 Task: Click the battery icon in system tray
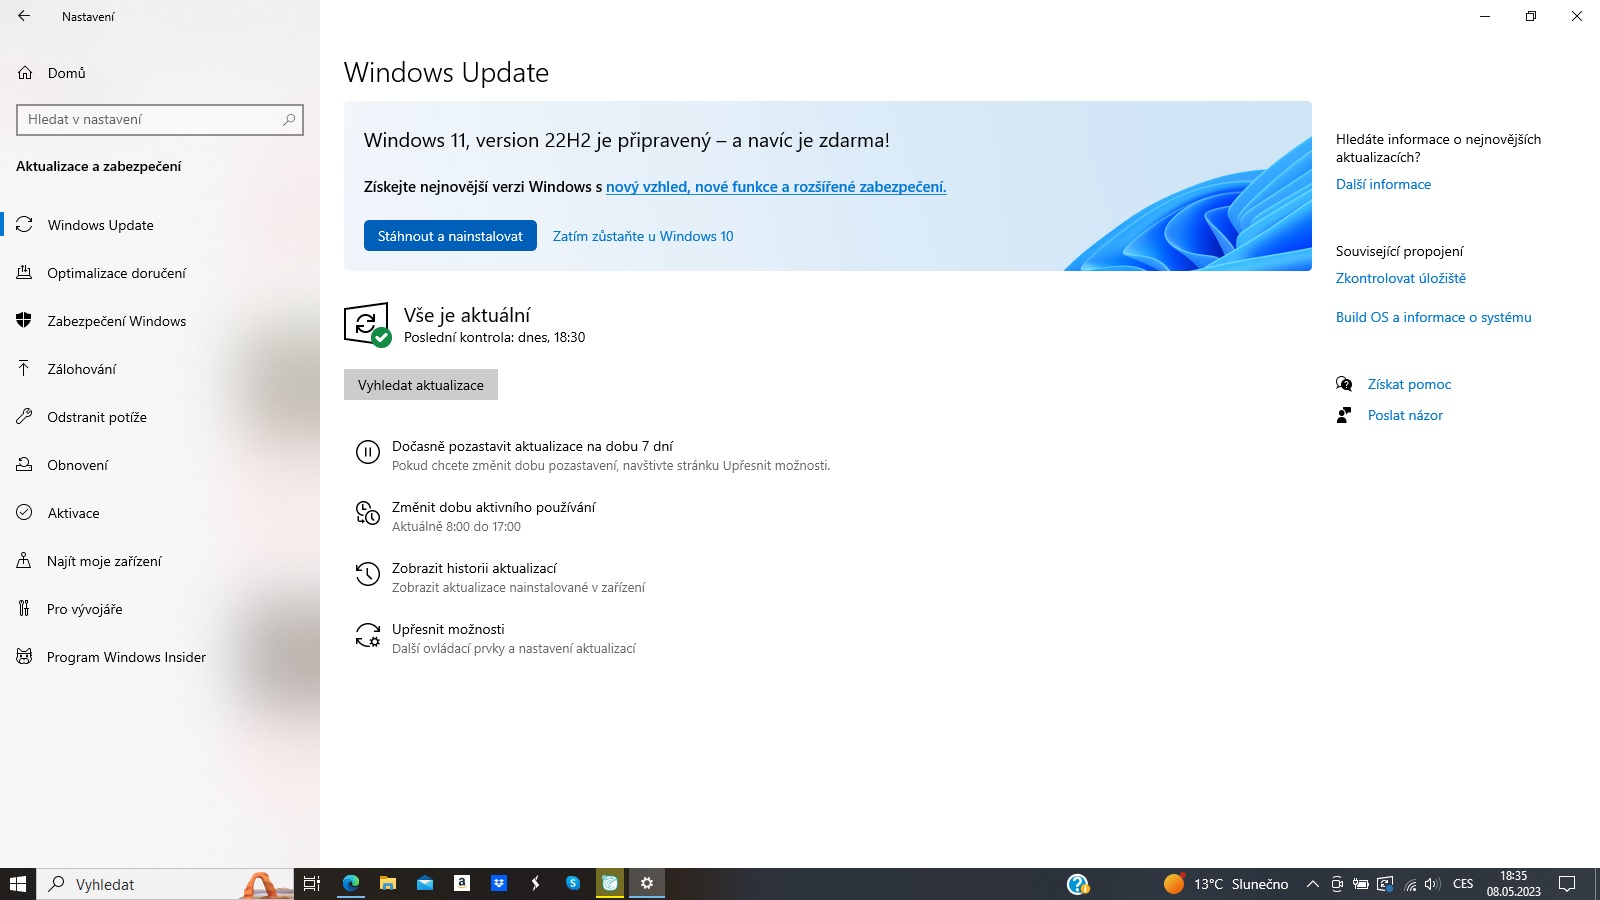coord(1361,884)
